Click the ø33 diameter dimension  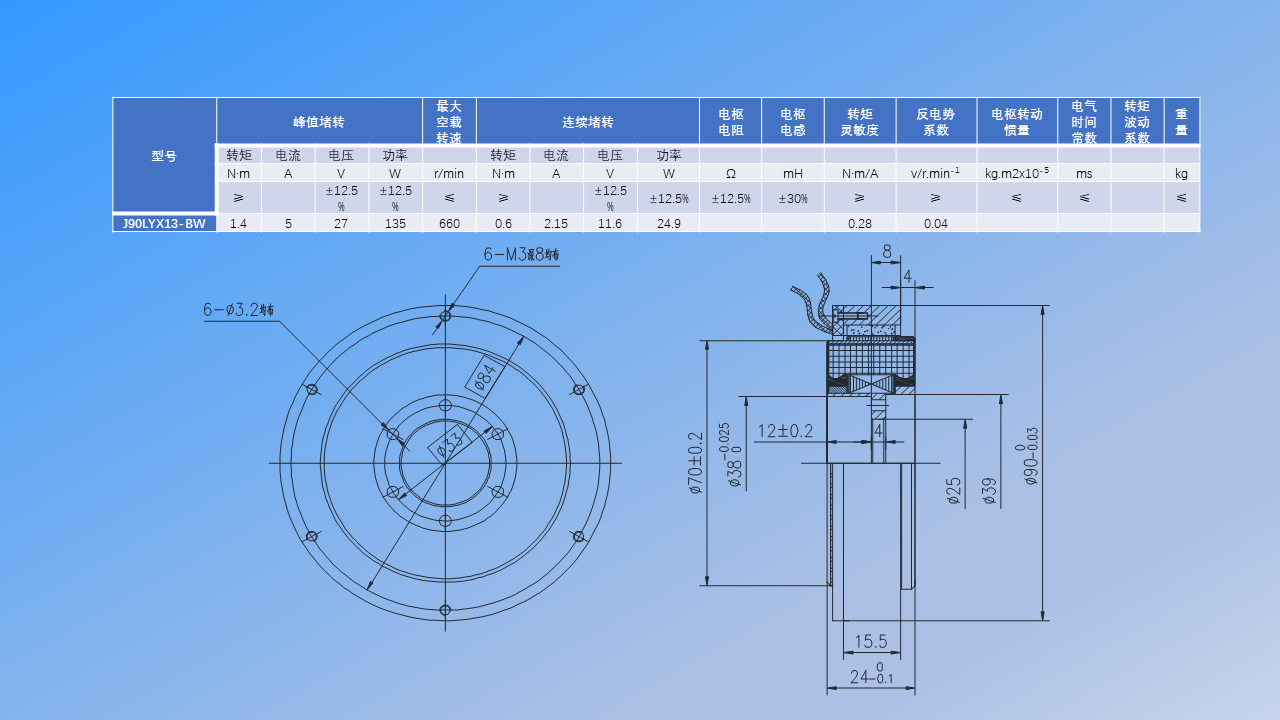[x=449, y=444]
